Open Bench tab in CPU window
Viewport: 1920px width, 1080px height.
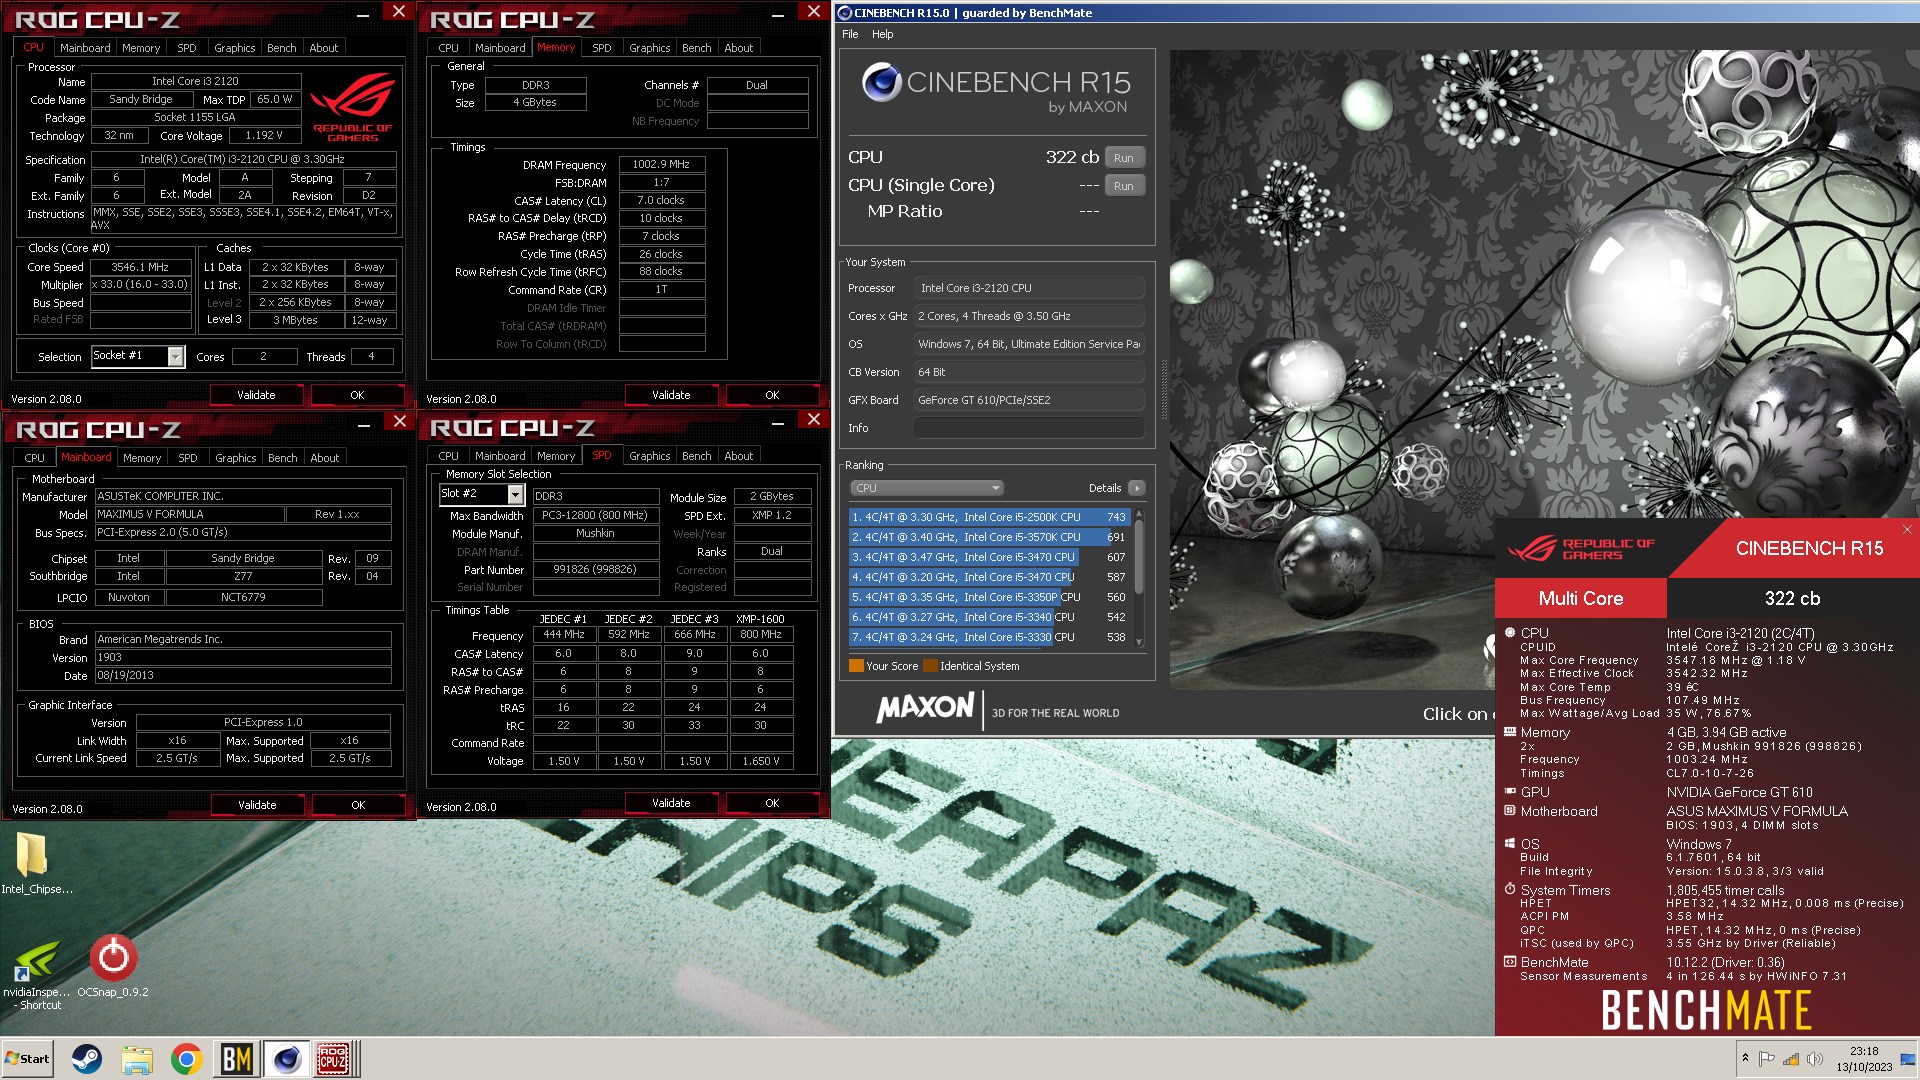point(281,48)
